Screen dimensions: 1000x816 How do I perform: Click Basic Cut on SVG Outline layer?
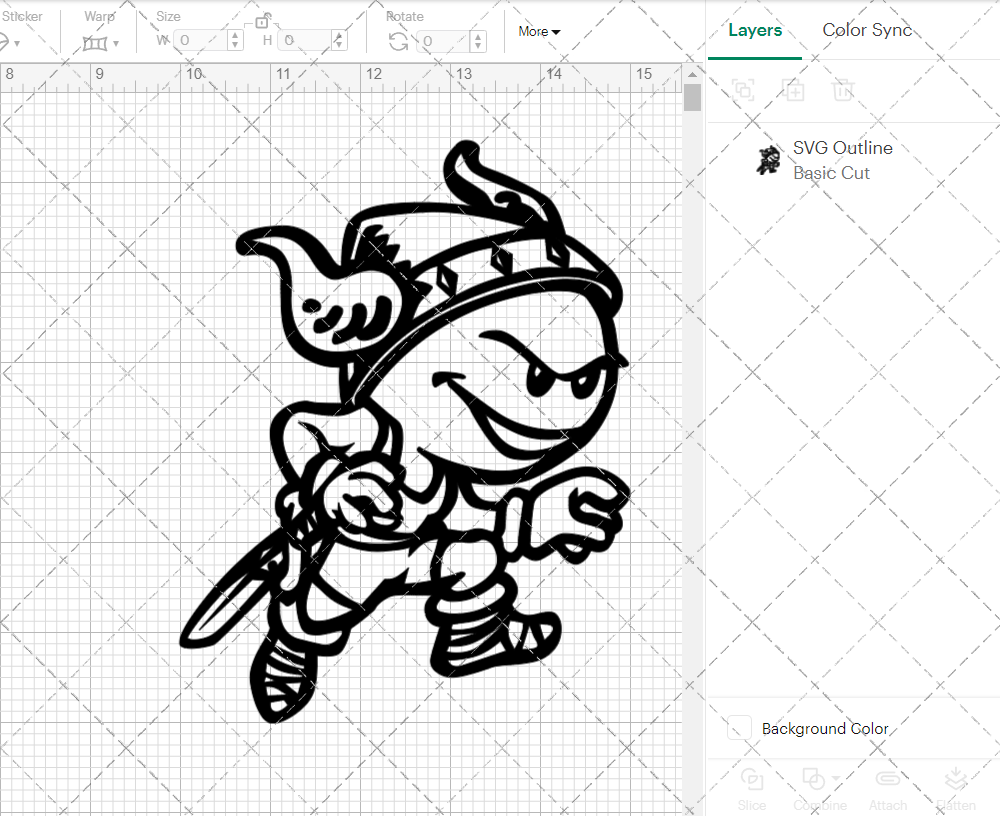pyautogui.click(x=831, y=173)
